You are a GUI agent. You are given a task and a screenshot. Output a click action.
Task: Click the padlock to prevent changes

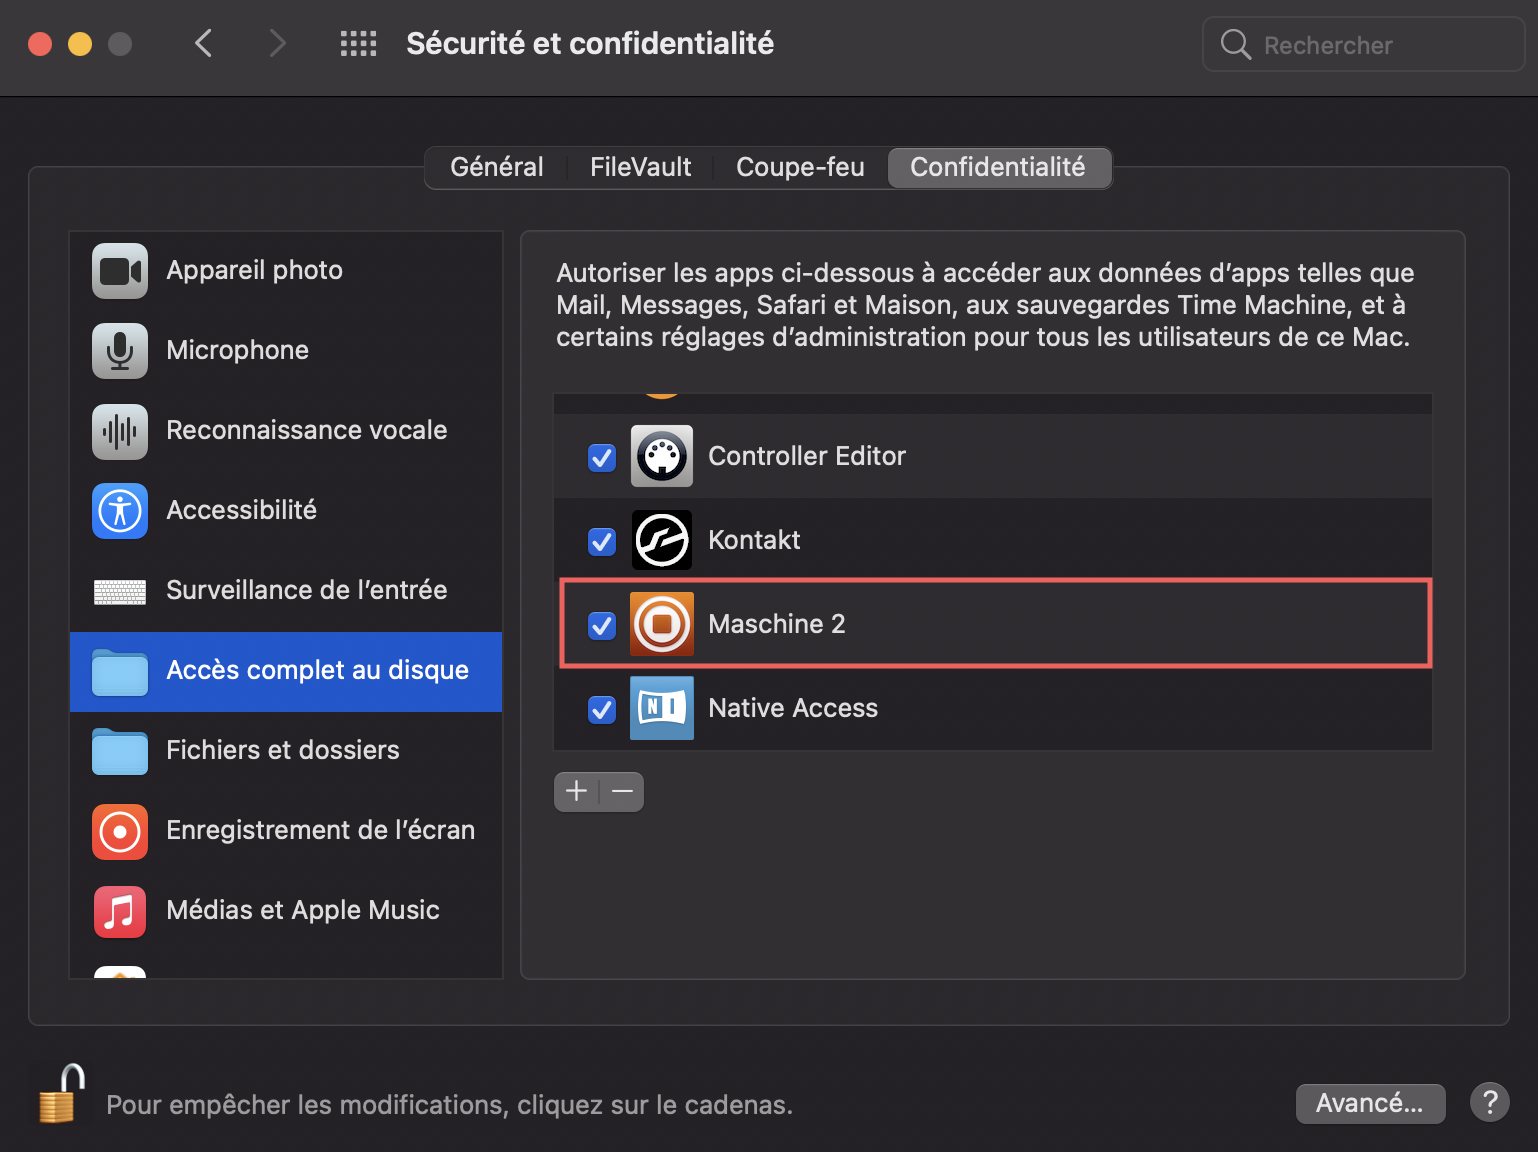[x=62, y=1094]
